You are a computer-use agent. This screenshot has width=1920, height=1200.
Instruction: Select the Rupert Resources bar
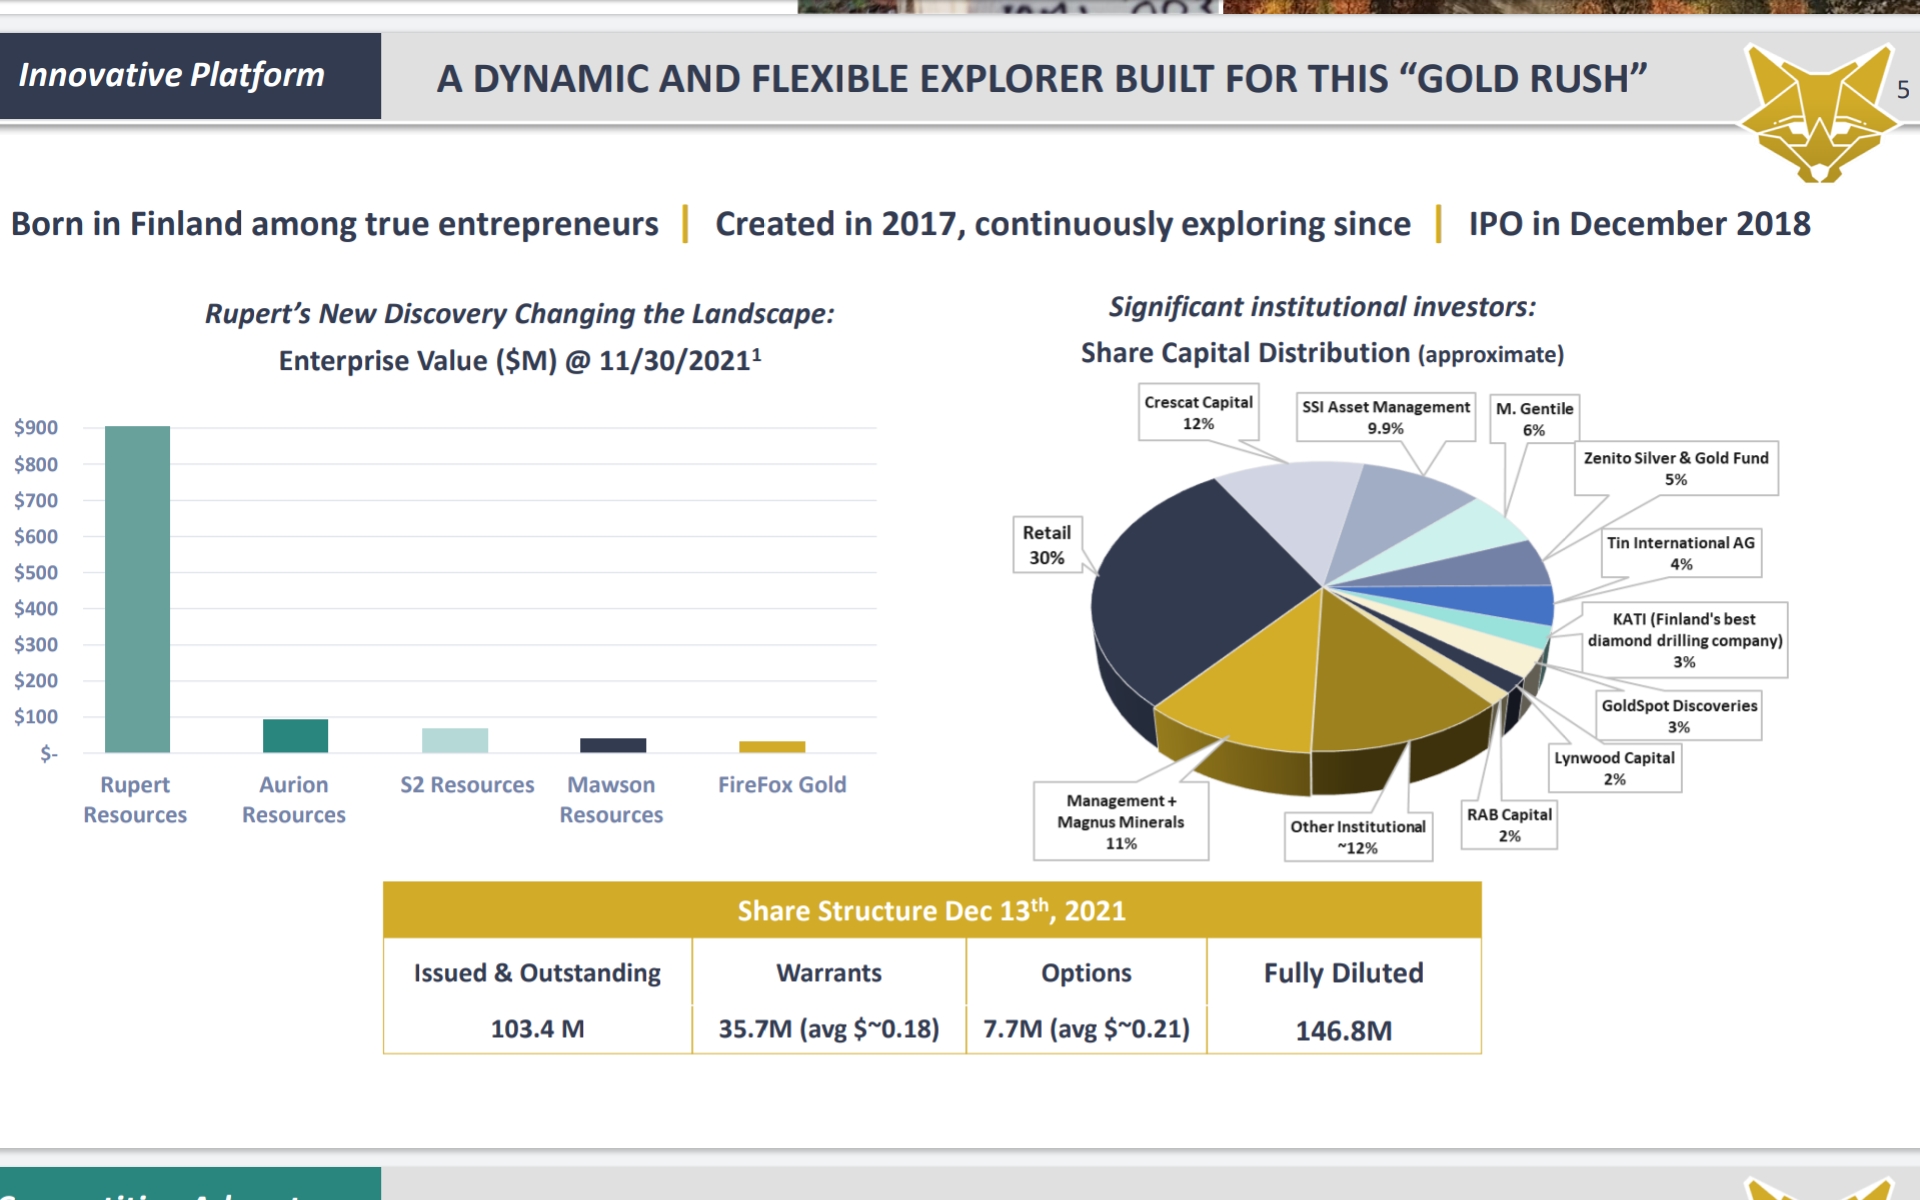pyautogui.click(x=137, y=589)
